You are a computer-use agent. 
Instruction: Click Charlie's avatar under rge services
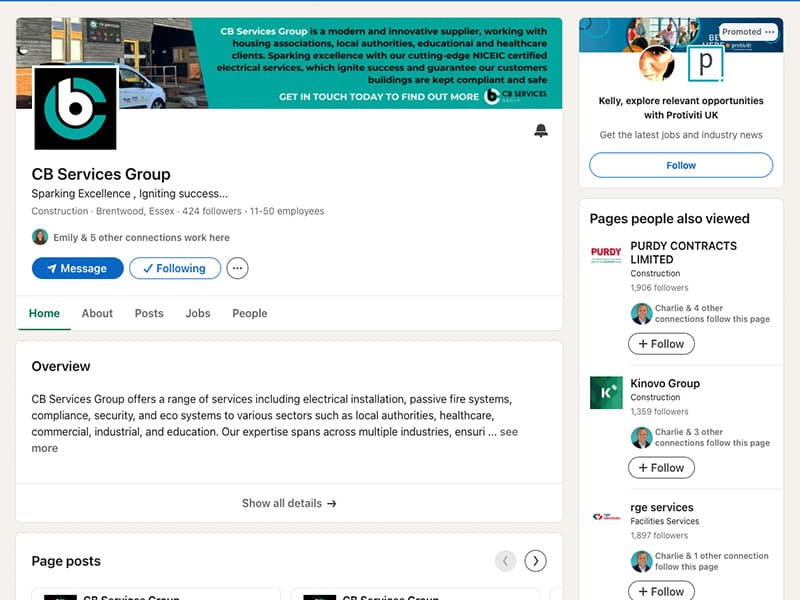641,561
